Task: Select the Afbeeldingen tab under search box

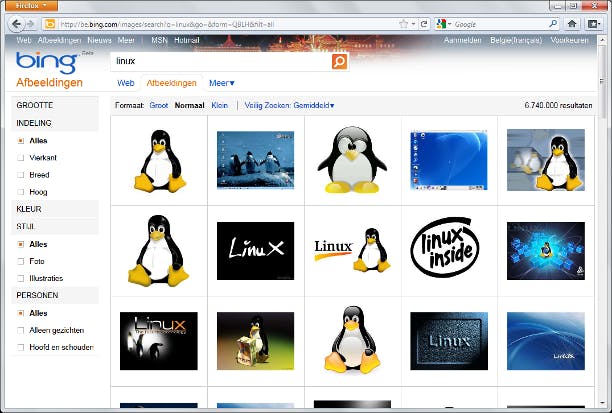Action: (x=171, y=83)
